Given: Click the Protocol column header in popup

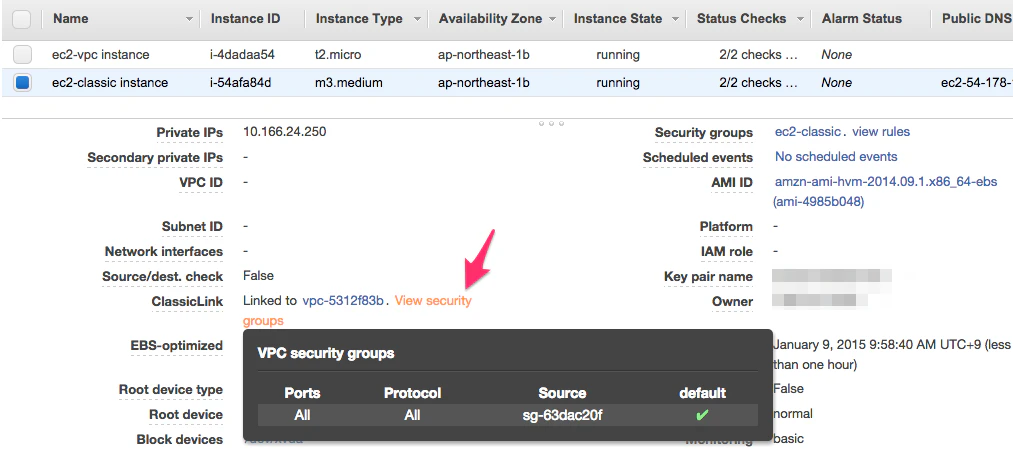Looking at the screenshot, I should click(x=412, y=393).
